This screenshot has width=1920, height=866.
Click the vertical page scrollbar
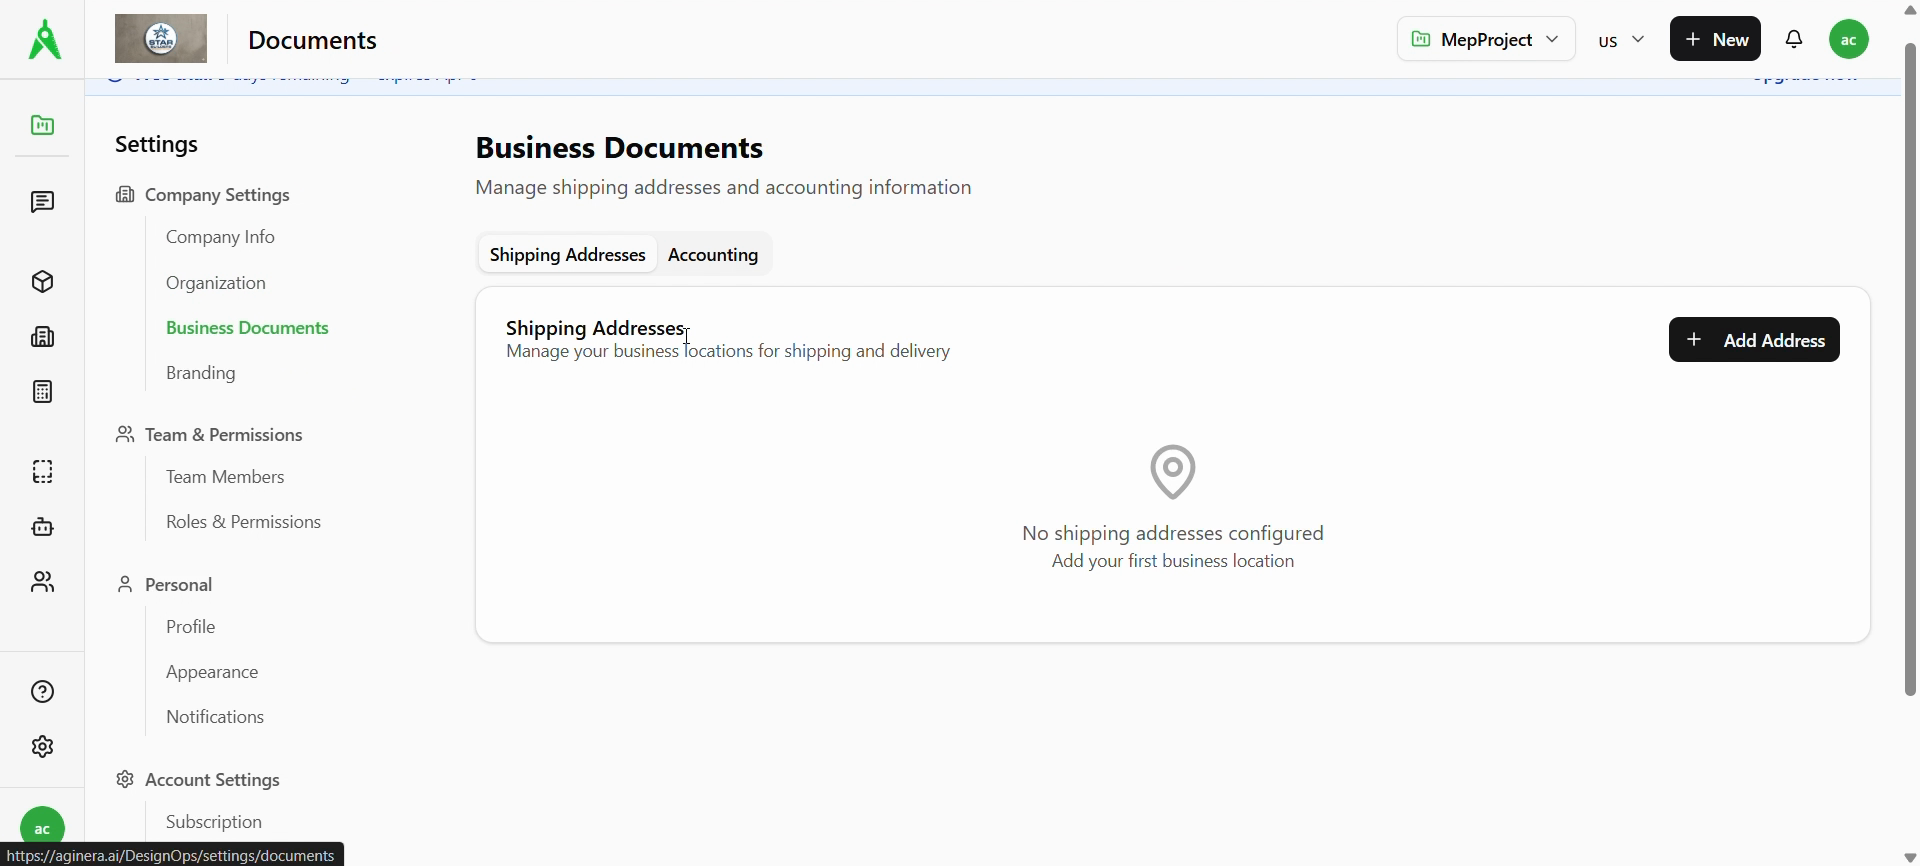point(1910,370)
